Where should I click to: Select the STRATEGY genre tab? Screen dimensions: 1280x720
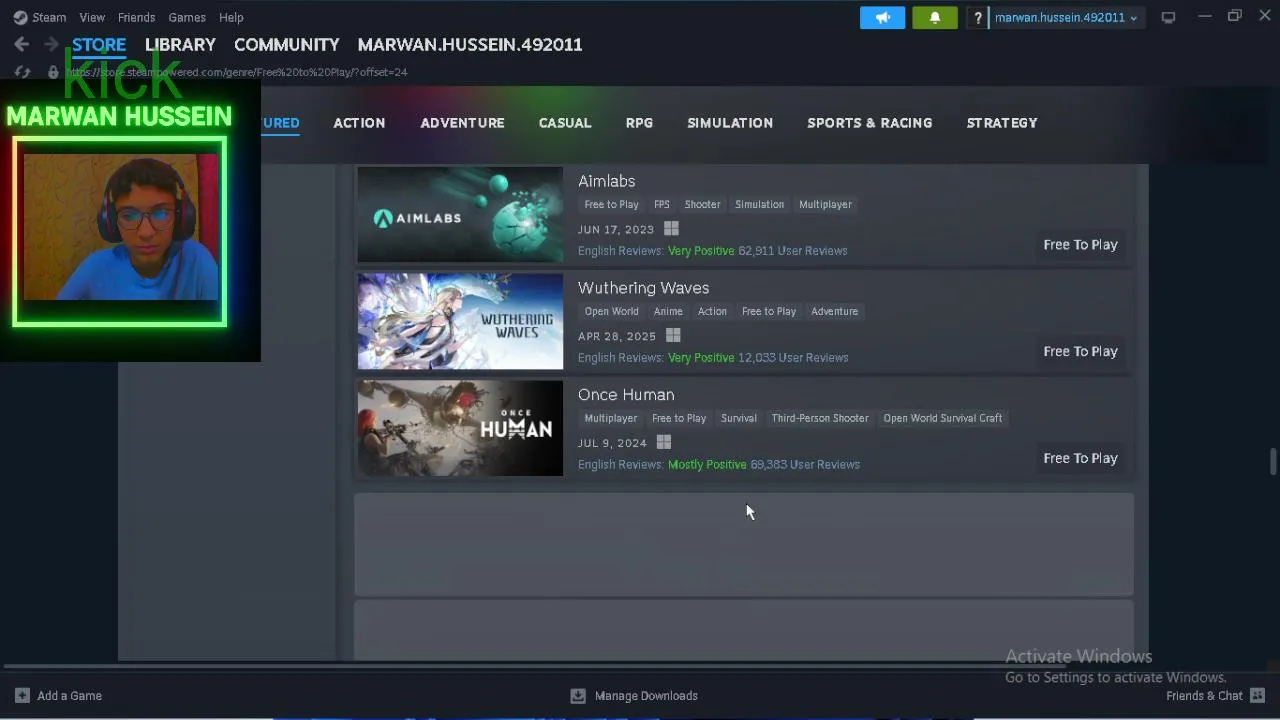click(1002, 122)
